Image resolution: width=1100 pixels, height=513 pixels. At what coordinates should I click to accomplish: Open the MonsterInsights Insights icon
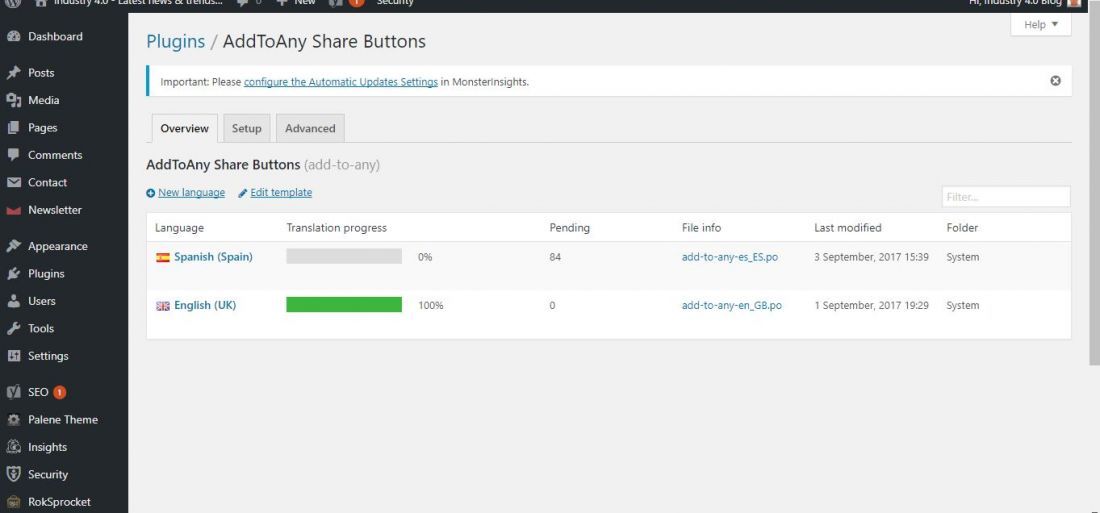coord(13,447)
